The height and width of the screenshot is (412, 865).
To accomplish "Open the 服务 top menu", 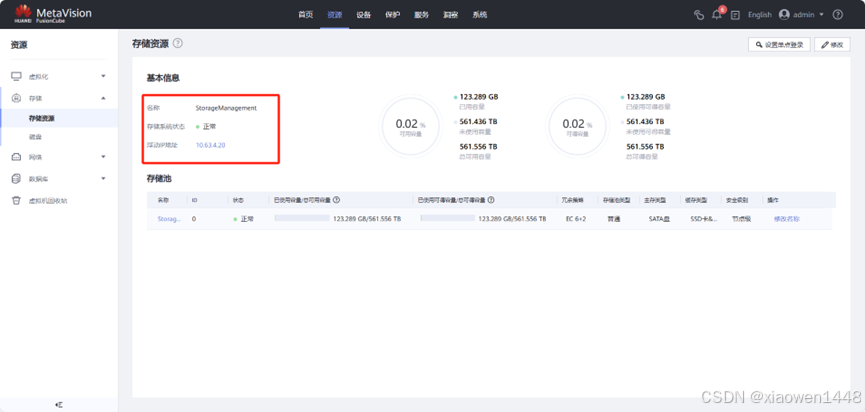I will 421,15.
